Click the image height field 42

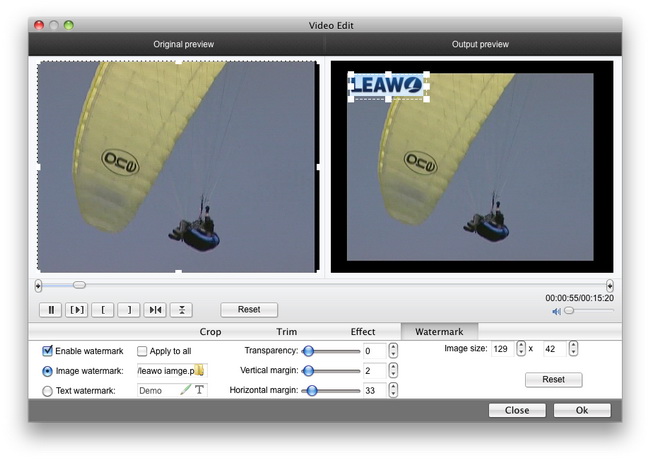(x=555, y=349)
